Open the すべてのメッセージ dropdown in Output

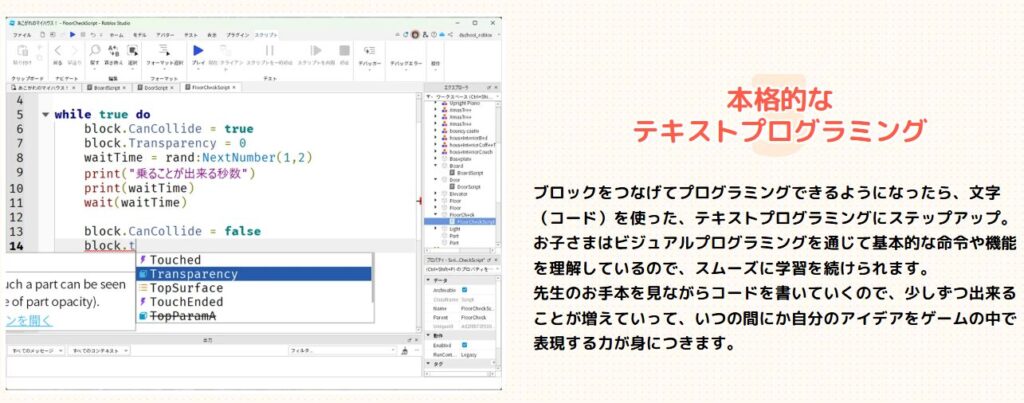click(36, 351)
